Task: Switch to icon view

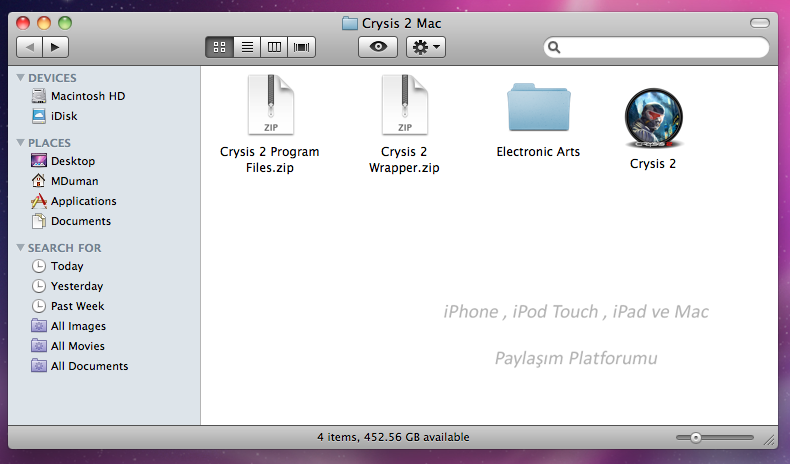Action: click(x=220, y=47)
